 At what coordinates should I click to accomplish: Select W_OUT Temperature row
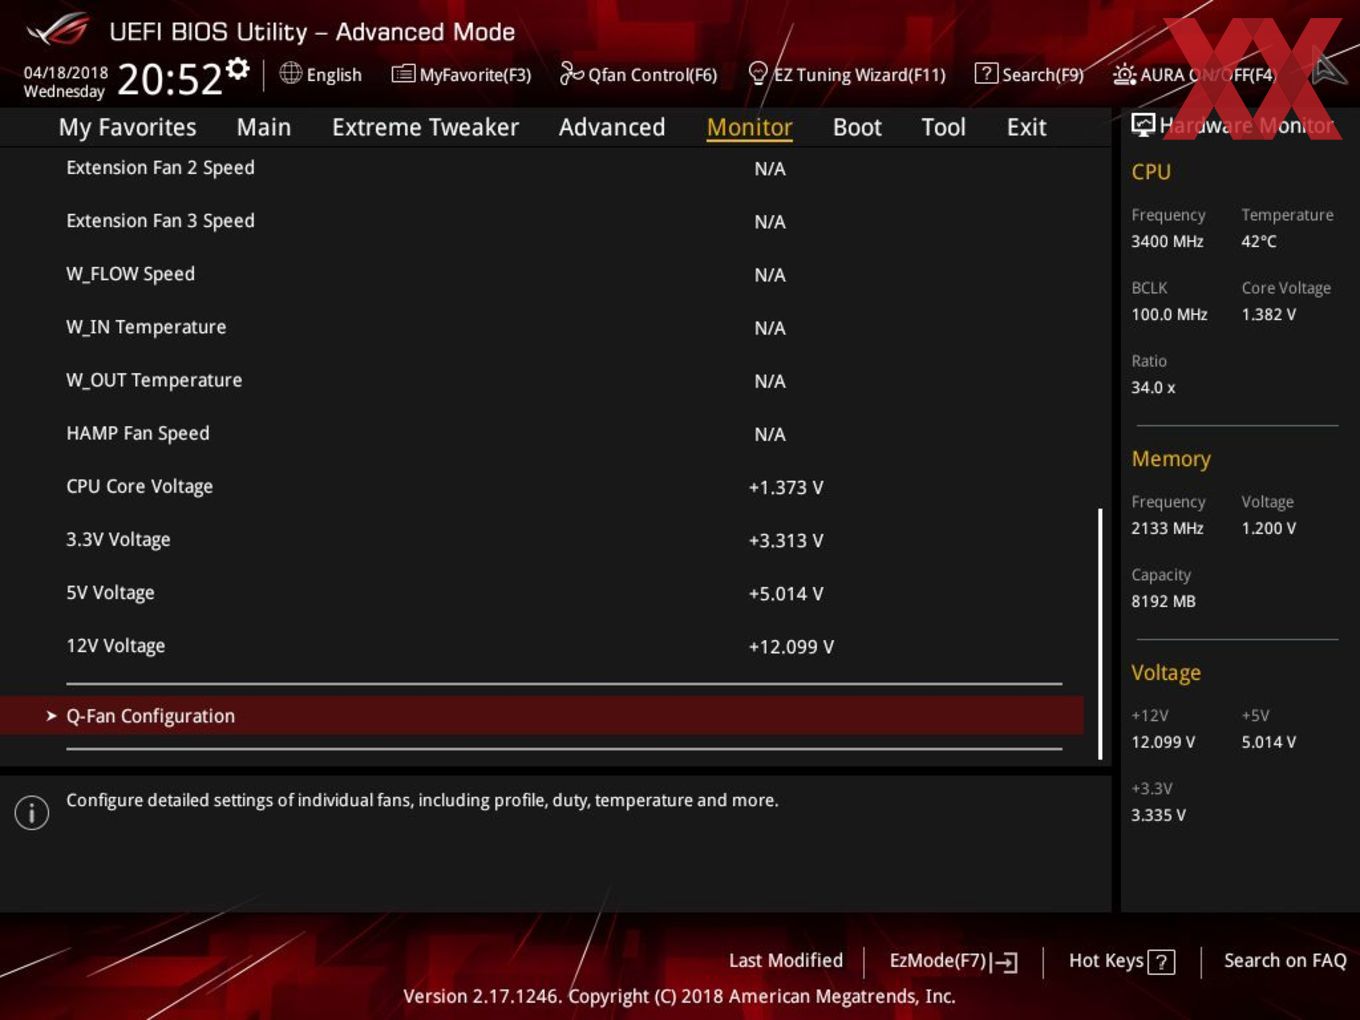point(542,380)
